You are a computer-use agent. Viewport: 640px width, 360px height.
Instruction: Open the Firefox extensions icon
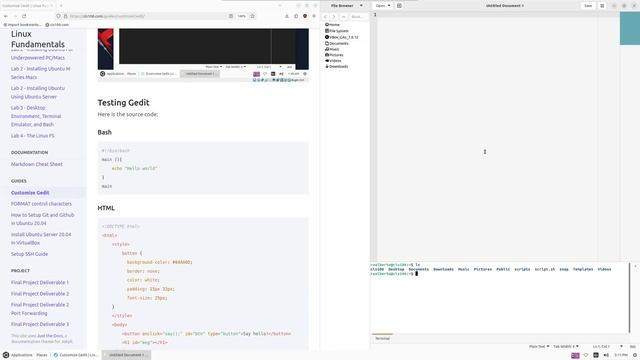click(296, 16)
